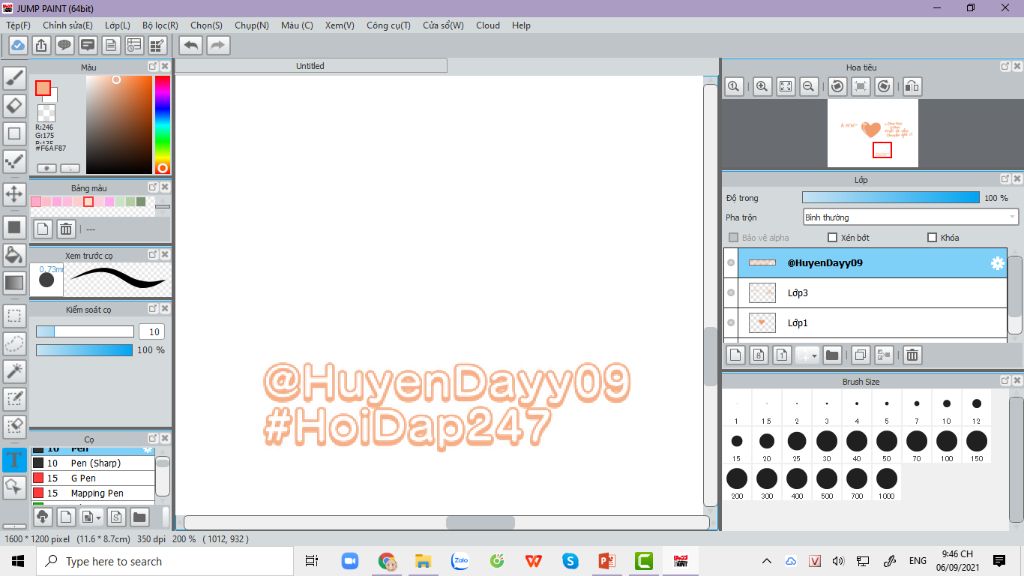Duplicate the layer in Lớp panel
The width and height of the screenshot is (1024, 576).
(x=860, y=355)
